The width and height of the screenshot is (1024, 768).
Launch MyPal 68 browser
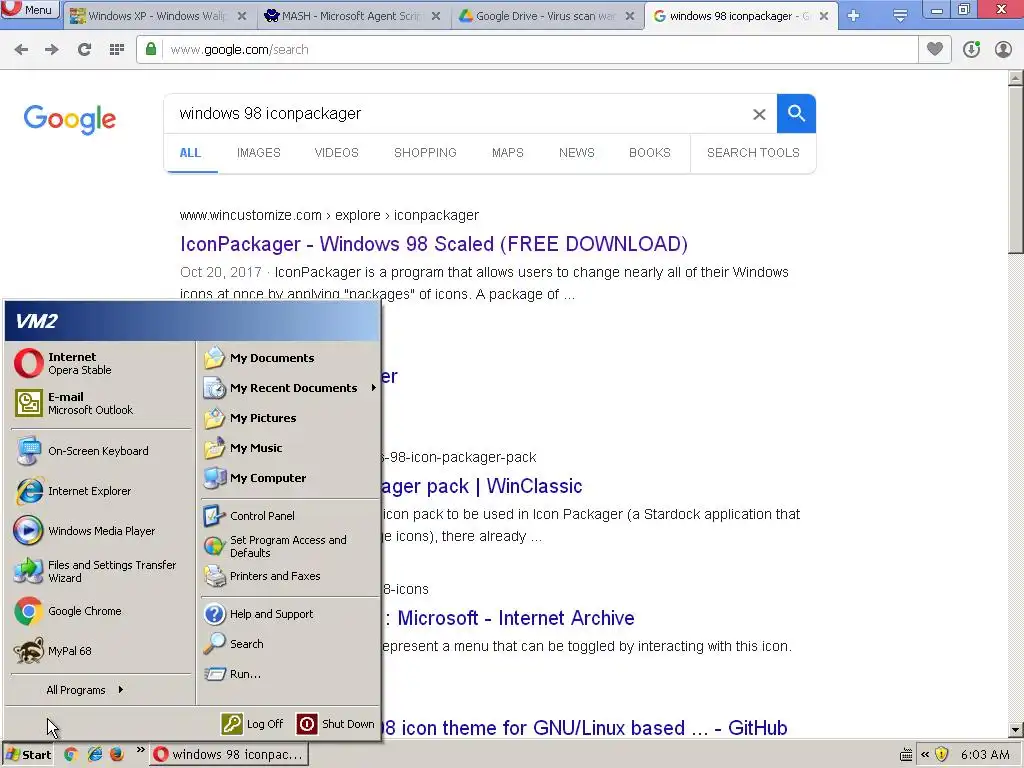101,651
